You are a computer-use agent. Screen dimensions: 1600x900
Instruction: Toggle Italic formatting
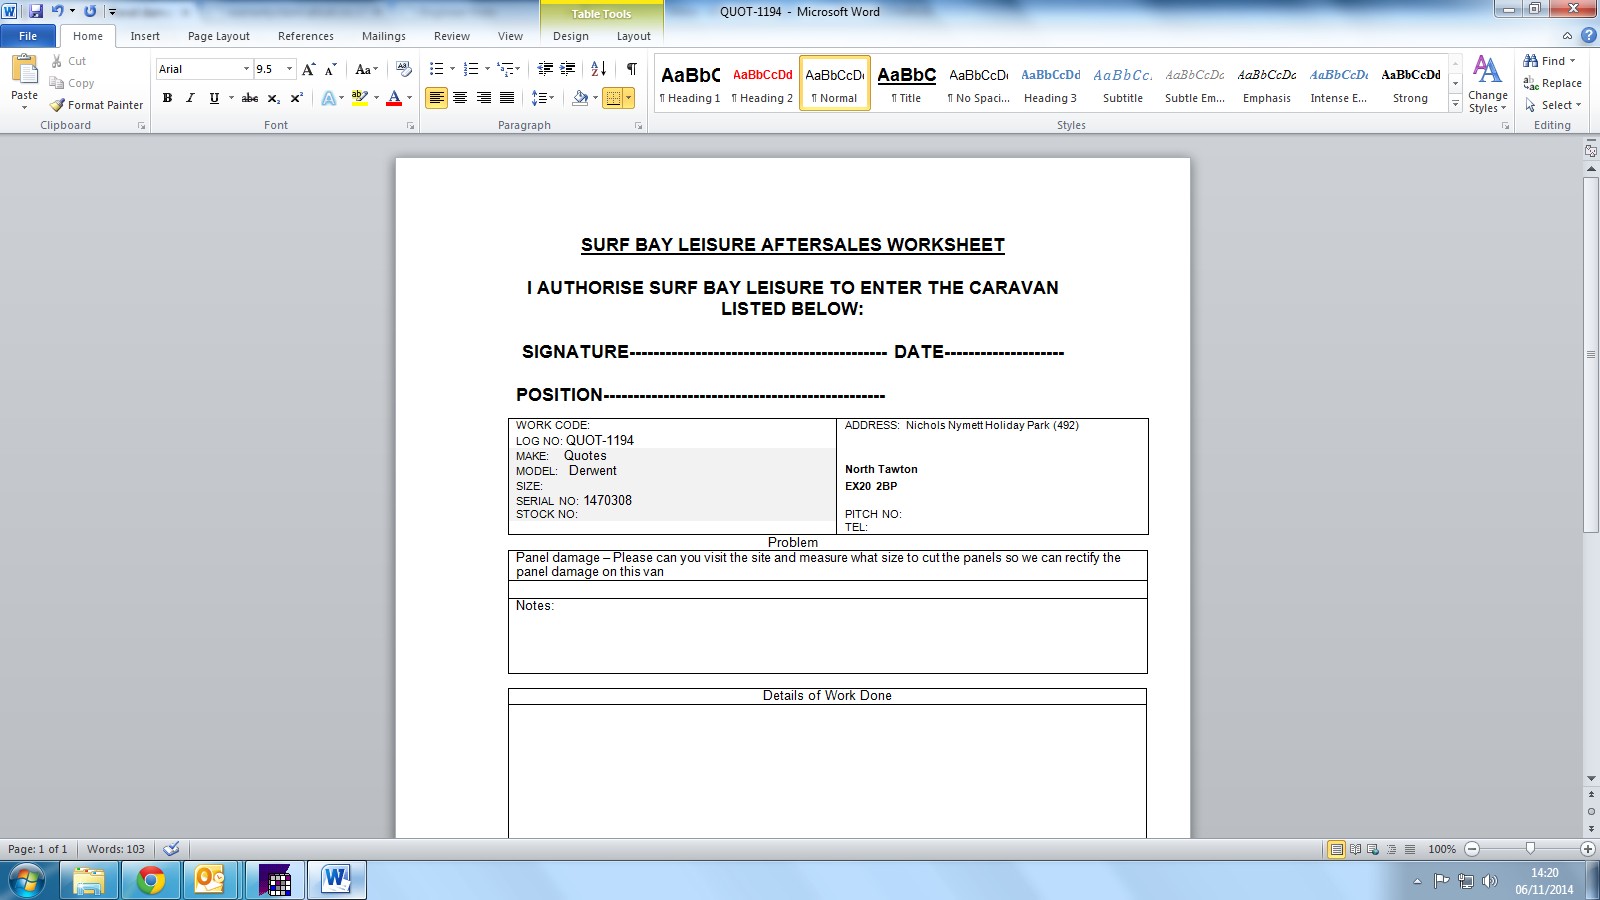[190, 98]
